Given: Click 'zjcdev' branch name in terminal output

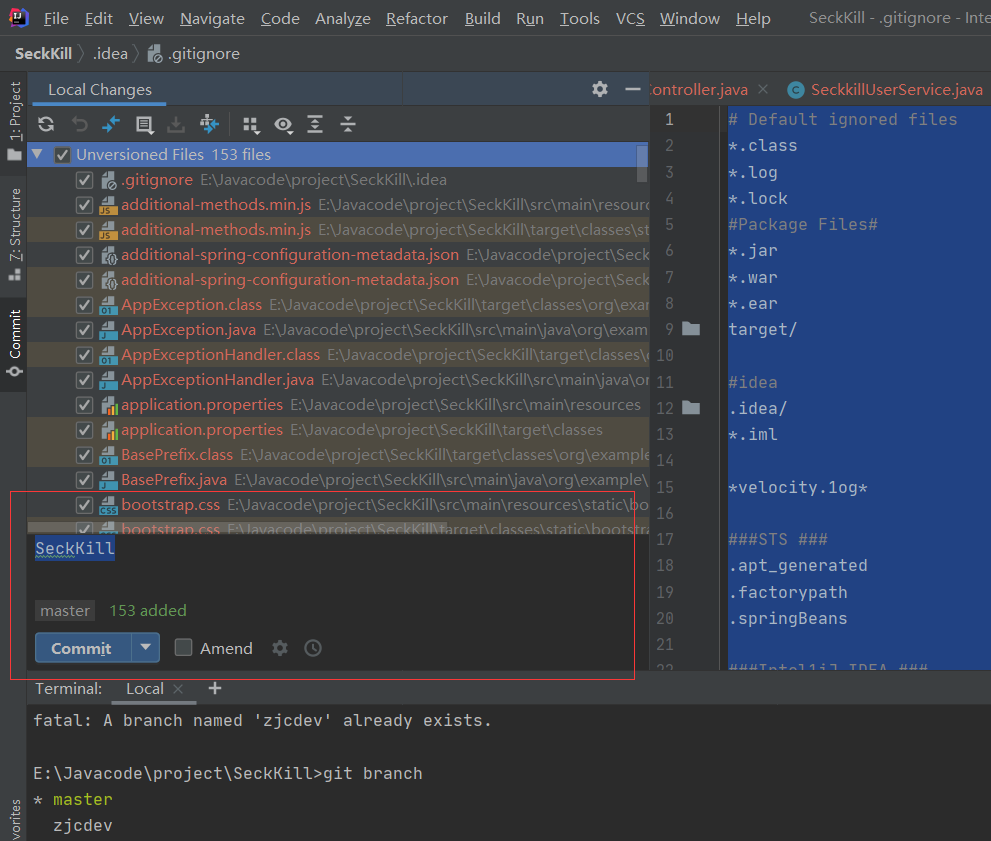Looking at the screenshot, I should tap(82, 826).
